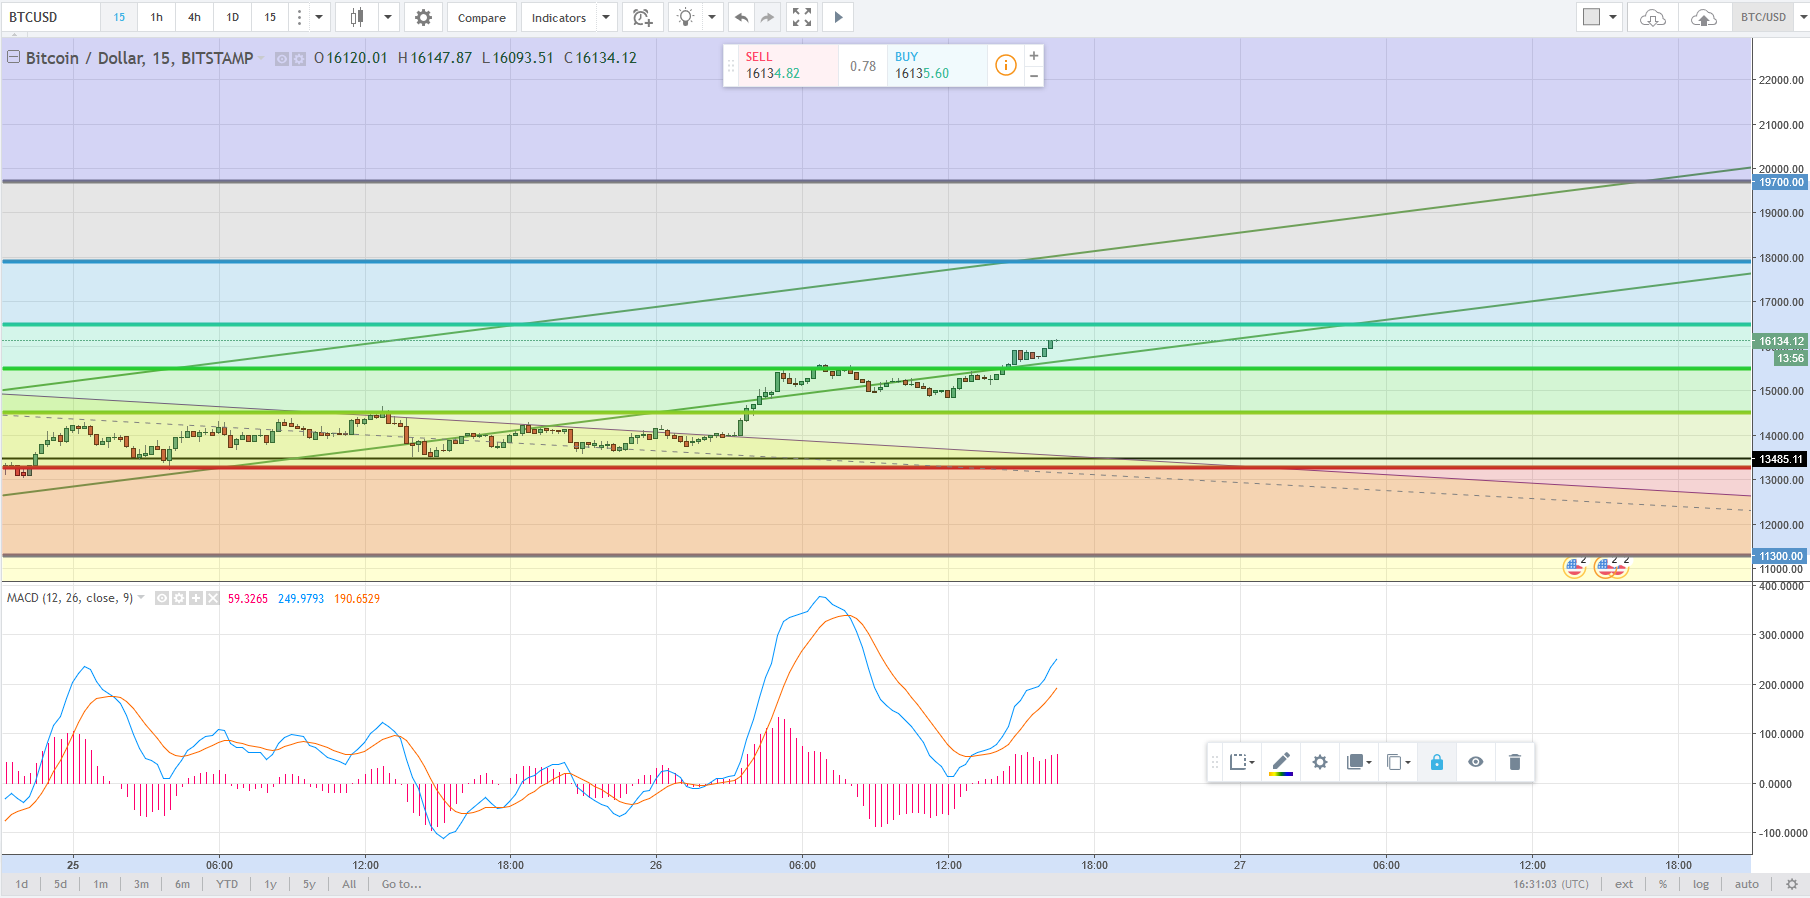Start bar replay with play icon
1810x898 pixels.
click(x=838, y=17)
